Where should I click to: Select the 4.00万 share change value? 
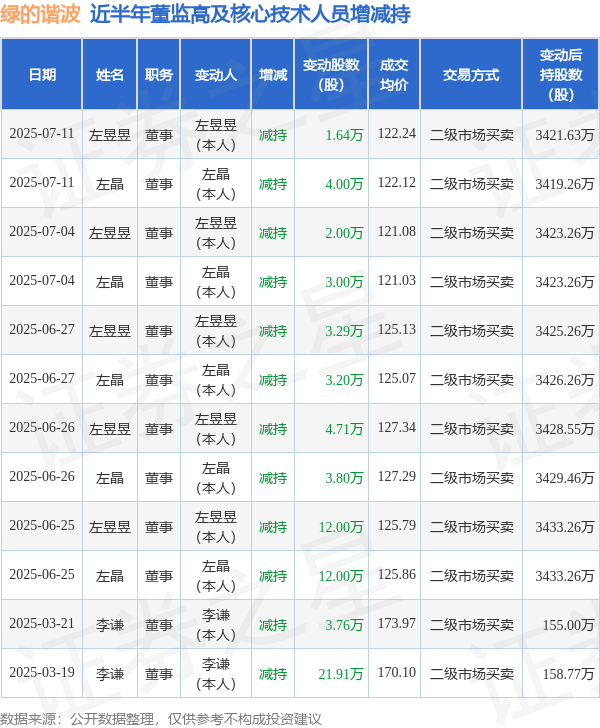tap(344, 184)
